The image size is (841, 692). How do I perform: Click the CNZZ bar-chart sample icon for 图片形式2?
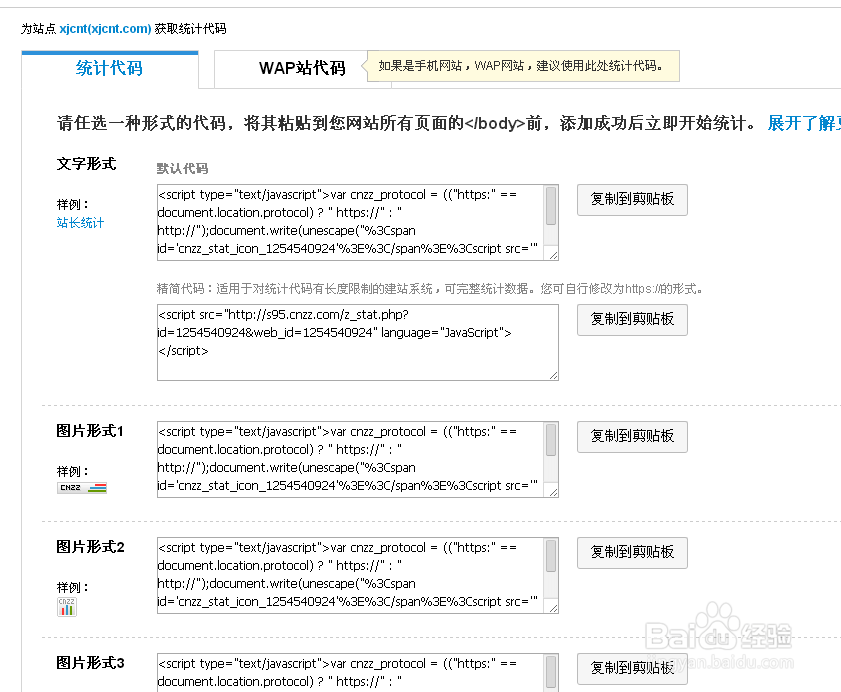67,607
